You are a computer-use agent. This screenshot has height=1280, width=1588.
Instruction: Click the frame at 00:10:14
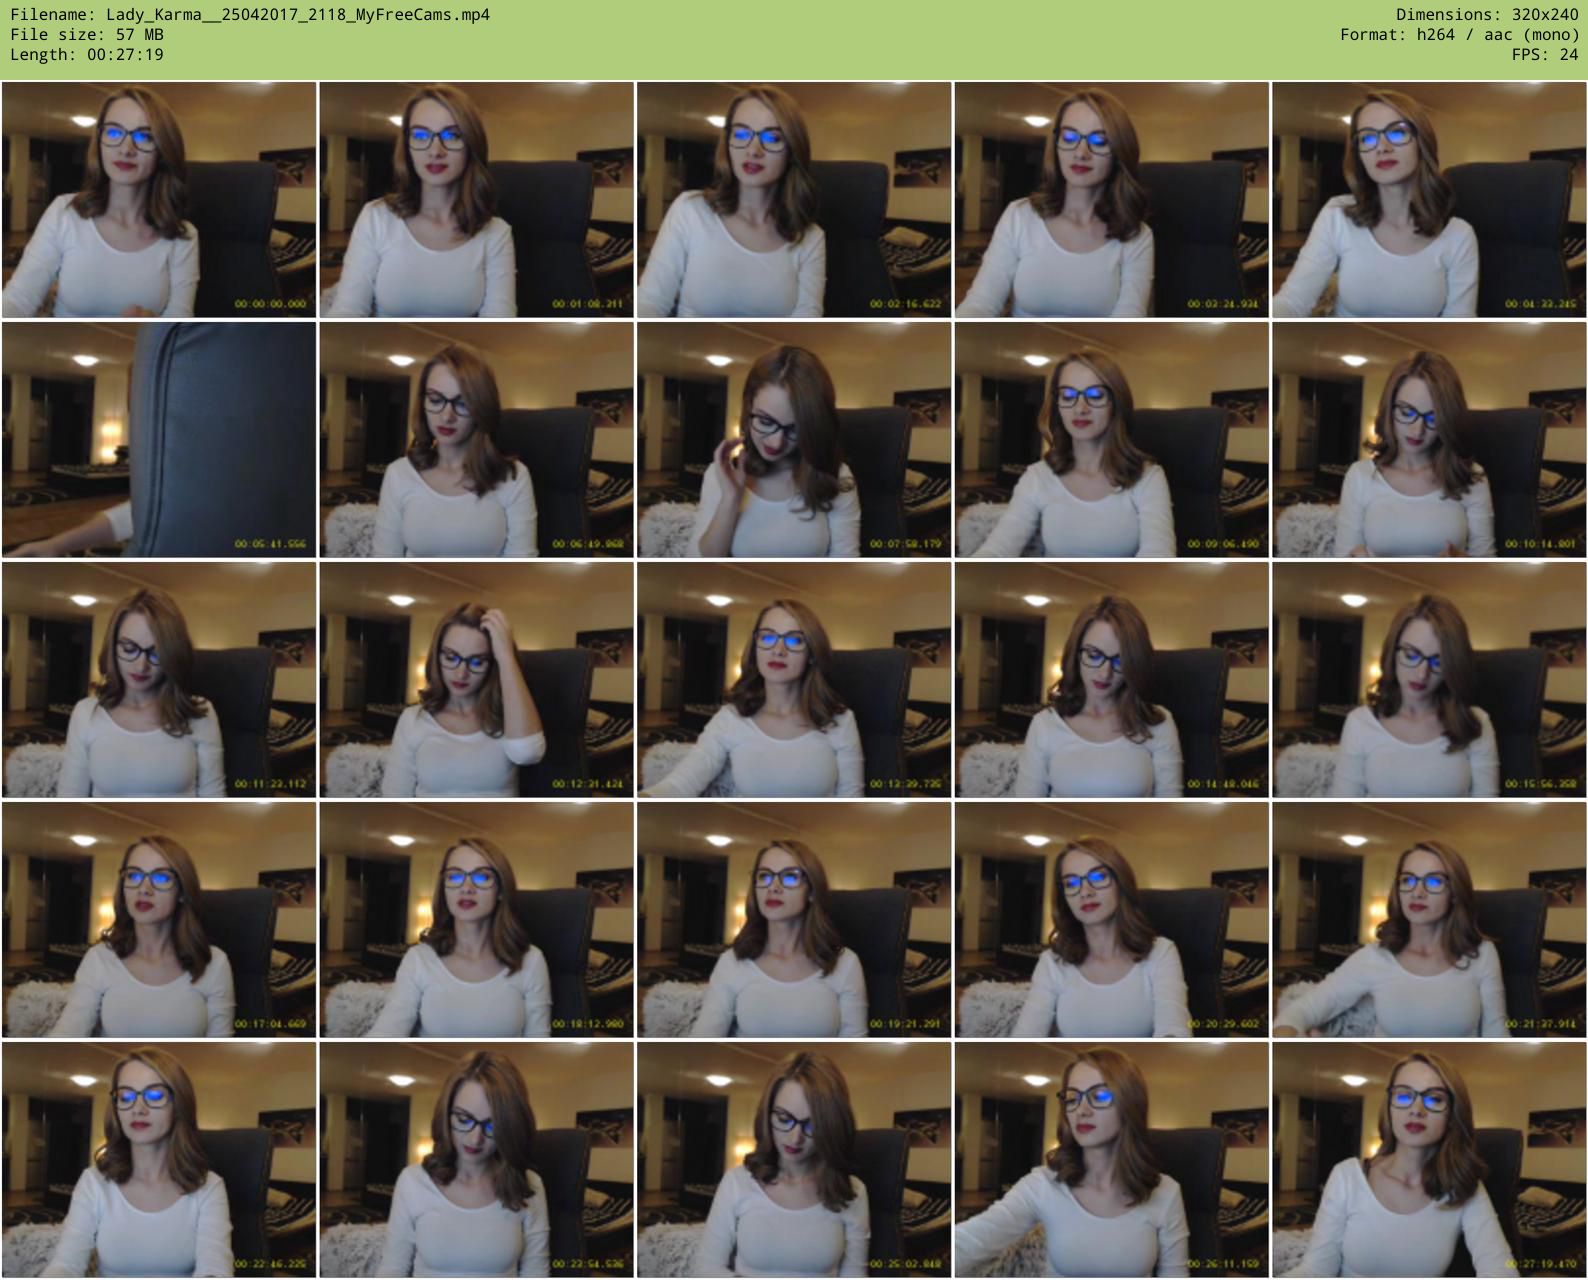(1429, 439)
